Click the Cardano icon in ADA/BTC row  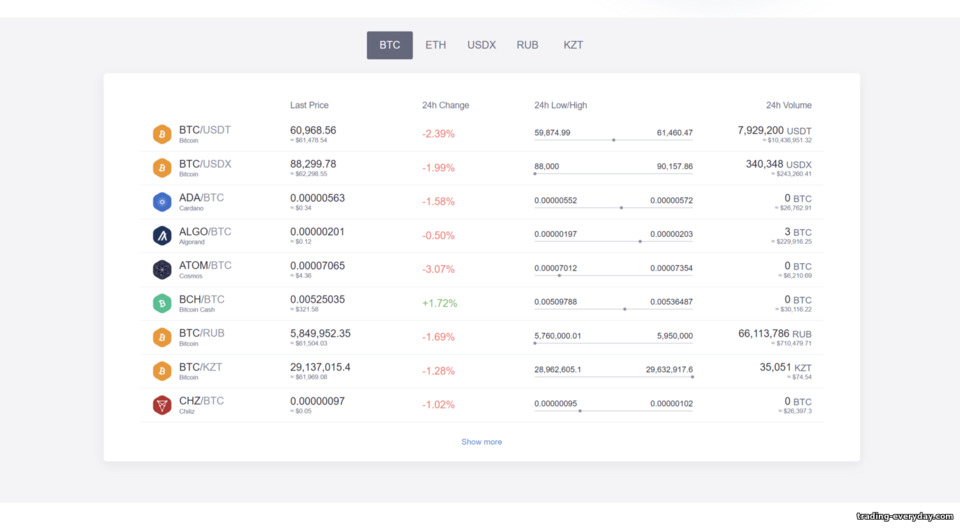coord(162,202)
